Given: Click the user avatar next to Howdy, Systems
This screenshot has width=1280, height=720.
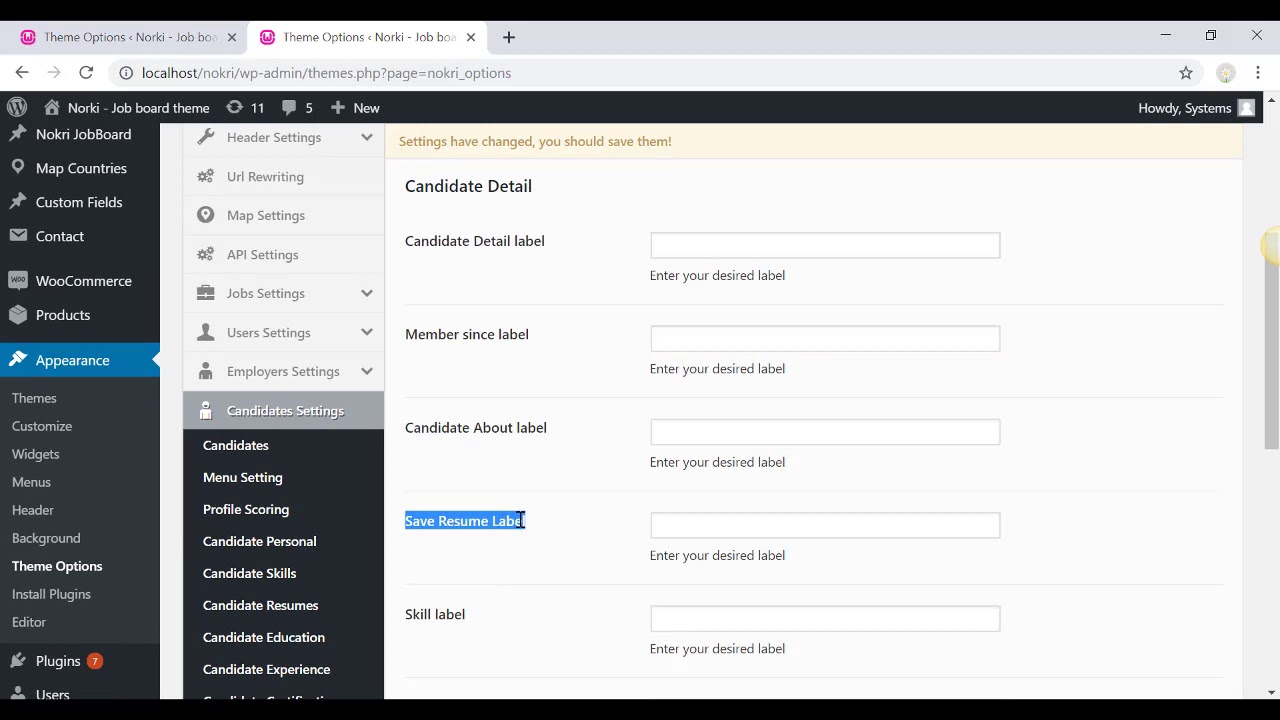Looking at the screenshot, I should [1246, 107].
